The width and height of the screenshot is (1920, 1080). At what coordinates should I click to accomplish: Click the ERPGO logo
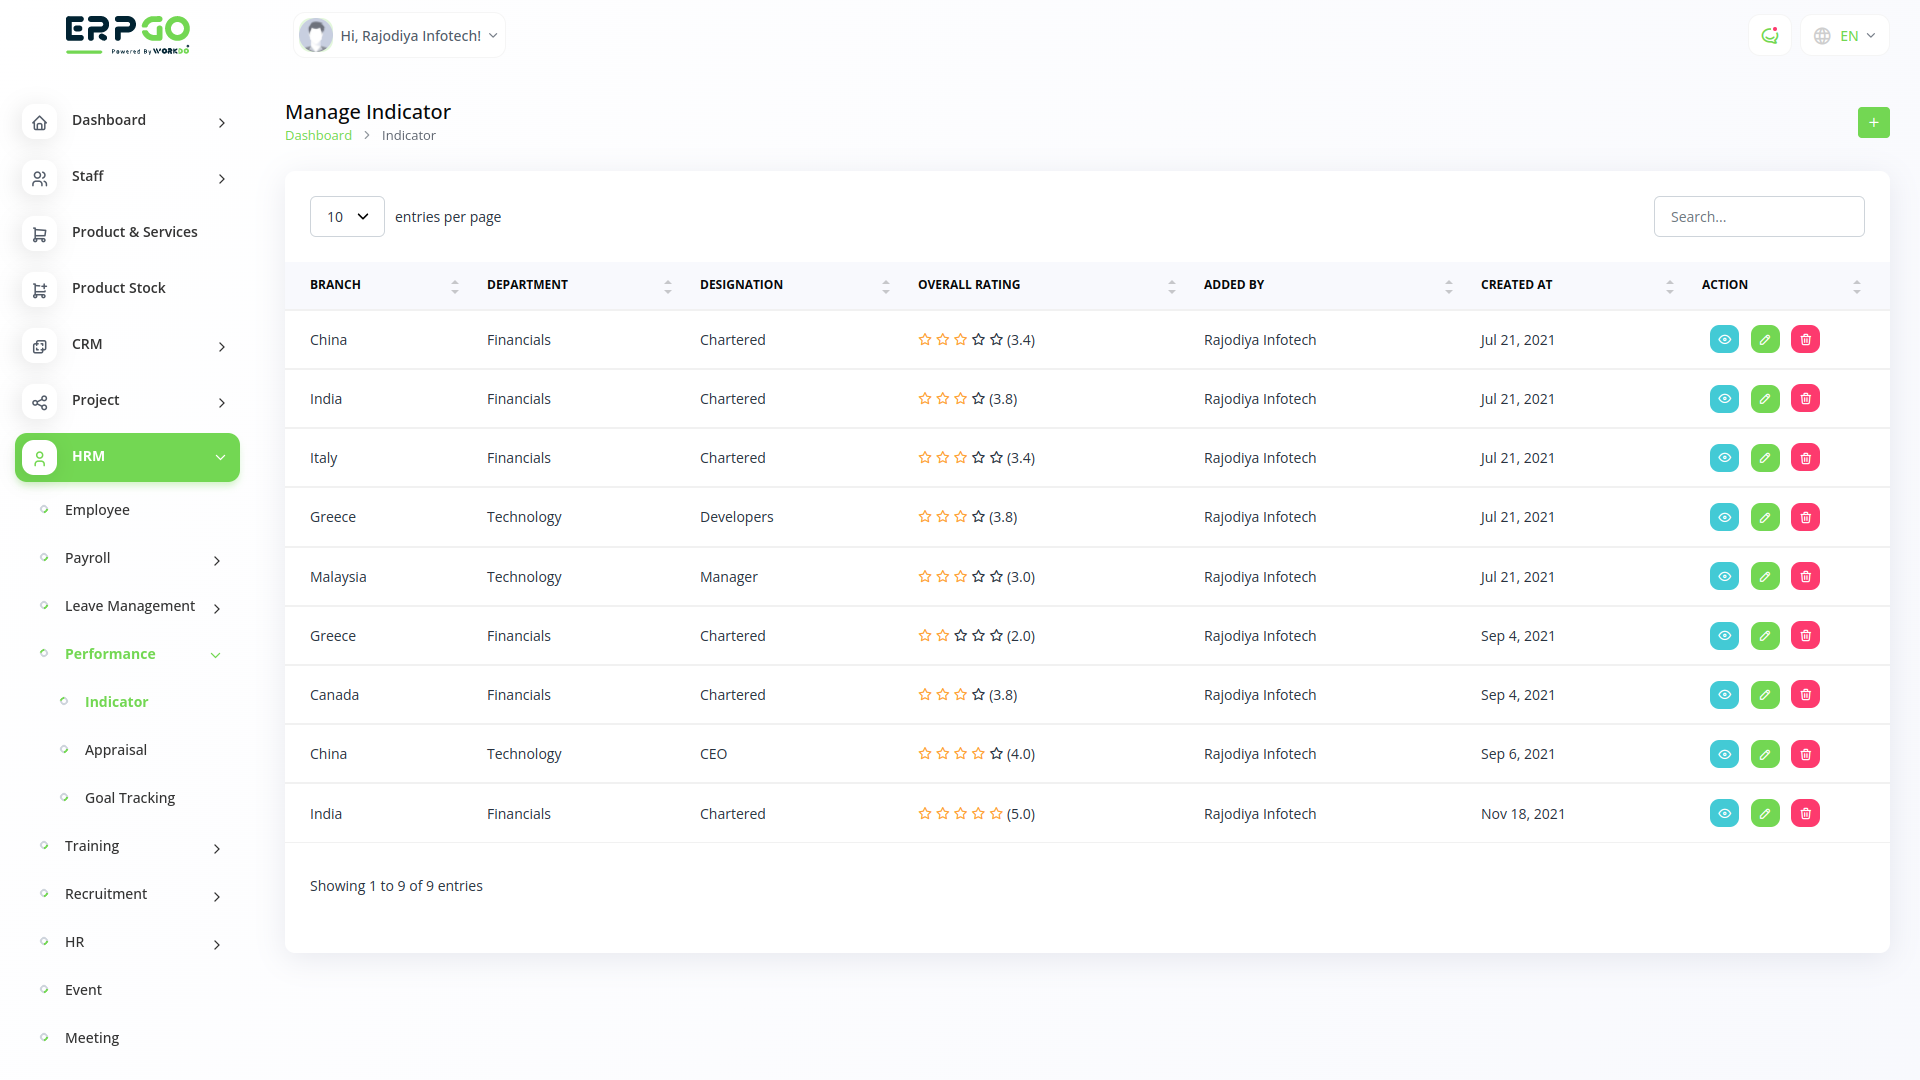(127, 35)
